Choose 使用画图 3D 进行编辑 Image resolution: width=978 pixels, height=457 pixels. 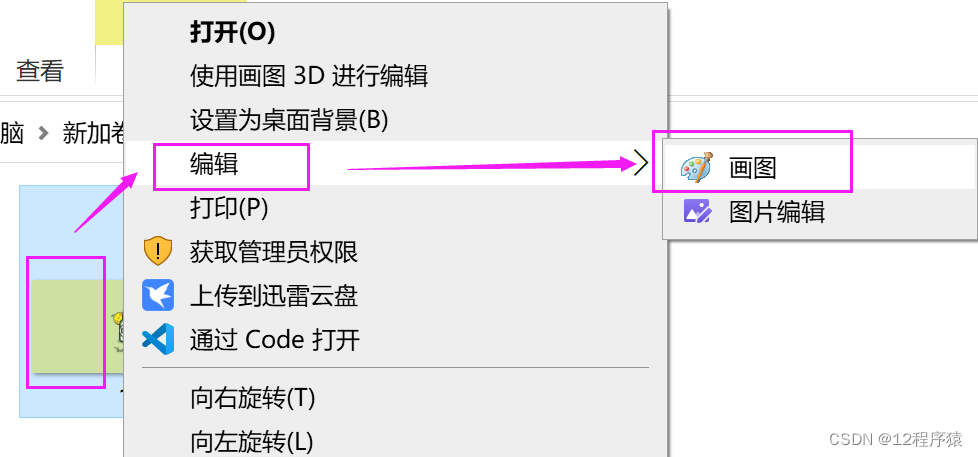309,76
